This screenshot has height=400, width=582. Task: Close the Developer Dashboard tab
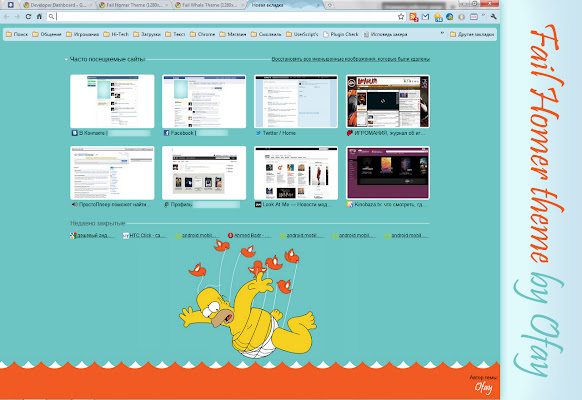91,5
